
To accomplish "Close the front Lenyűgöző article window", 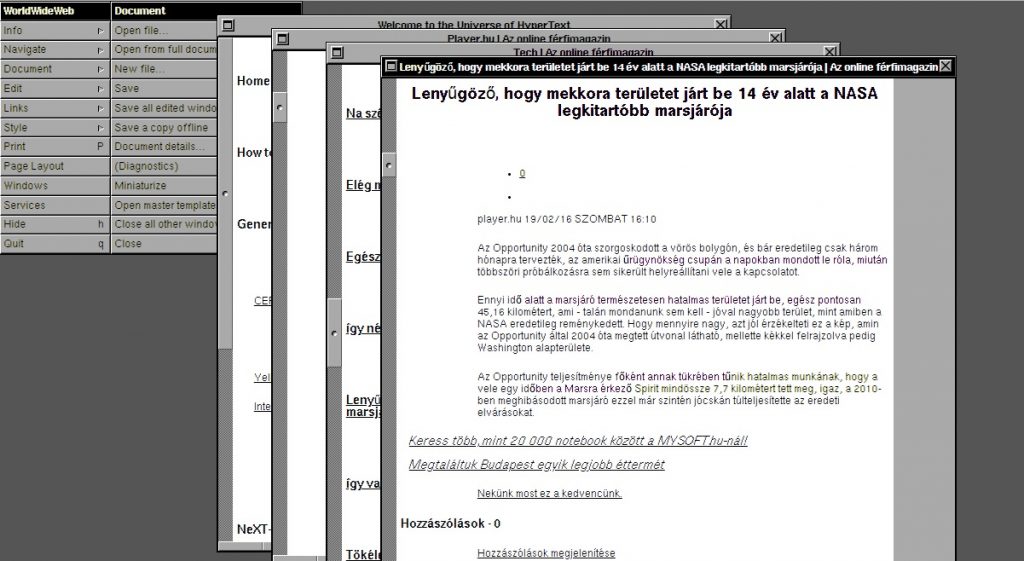I will click(x=945, y=66).
